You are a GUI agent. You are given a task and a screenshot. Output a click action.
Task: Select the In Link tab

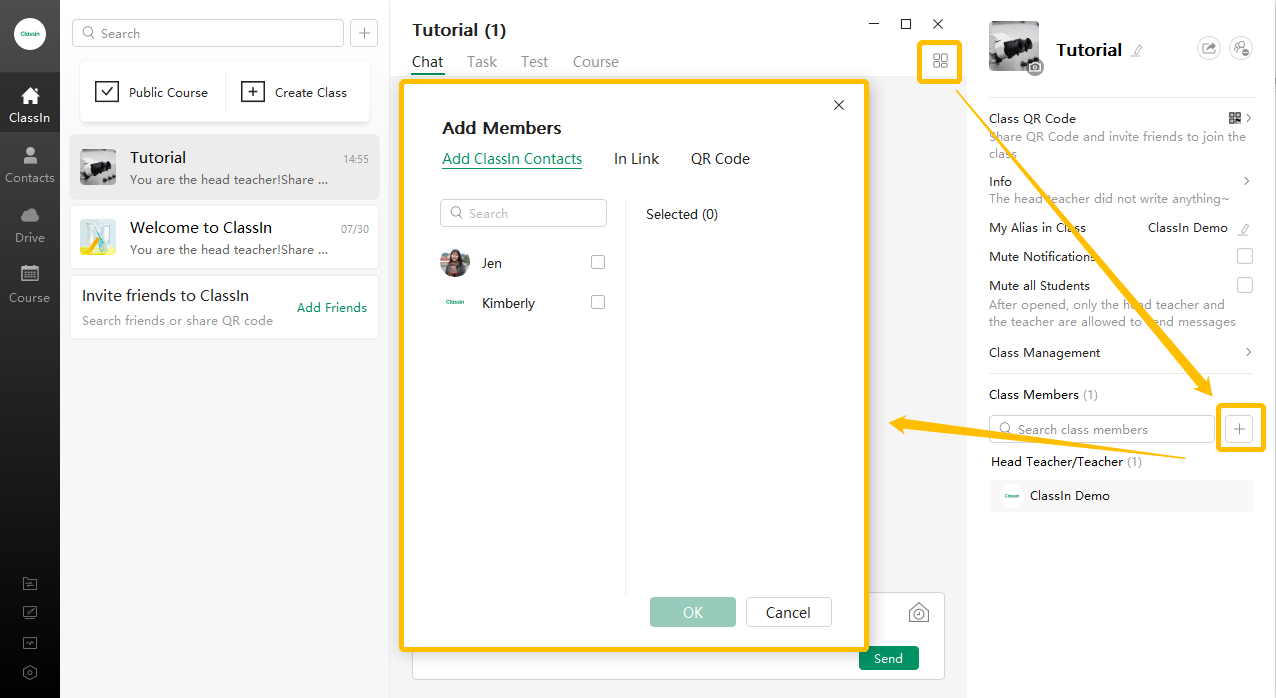[x=637, y=159]
